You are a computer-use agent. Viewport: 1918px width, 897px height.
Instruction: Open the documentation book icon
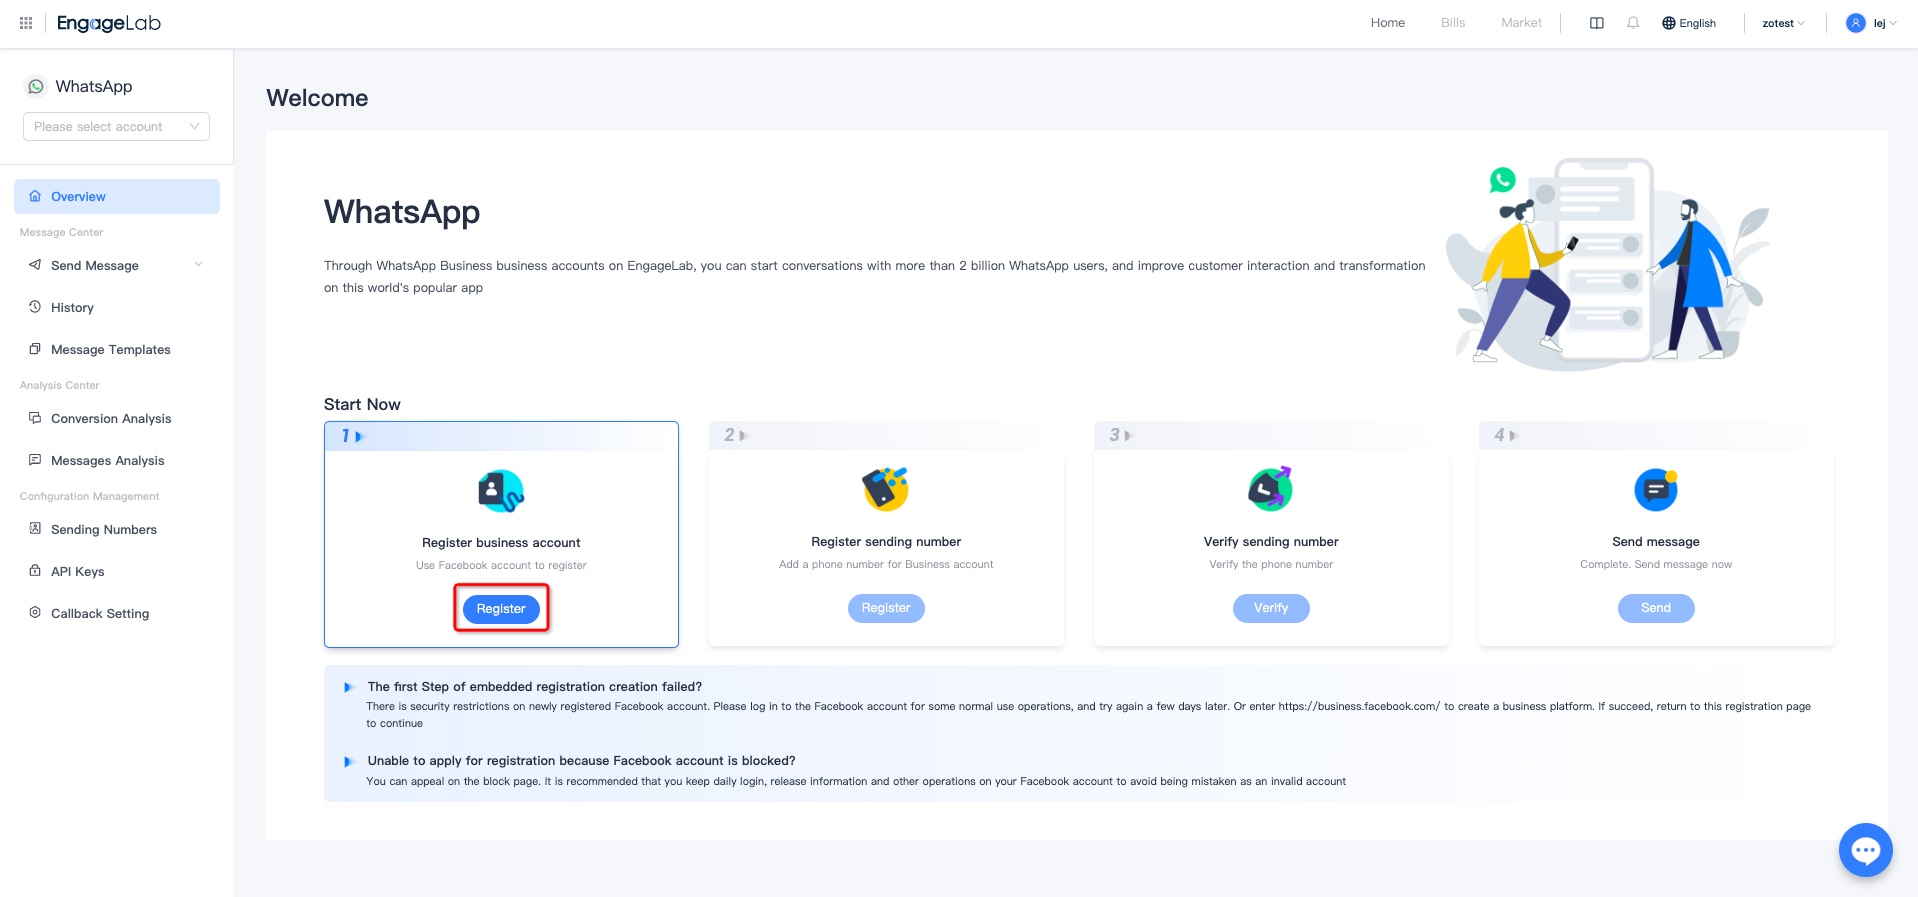pos(1597,23)
